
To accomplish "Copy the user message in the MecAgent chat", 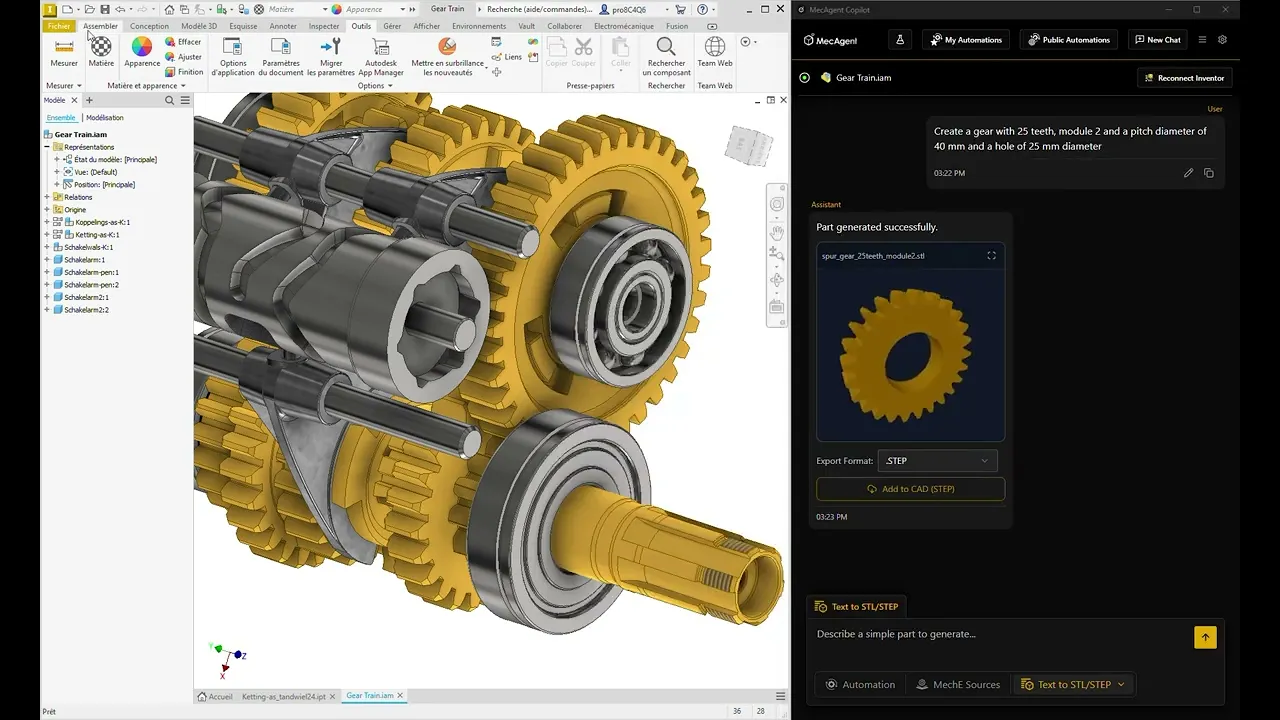I will [1209, 173].
